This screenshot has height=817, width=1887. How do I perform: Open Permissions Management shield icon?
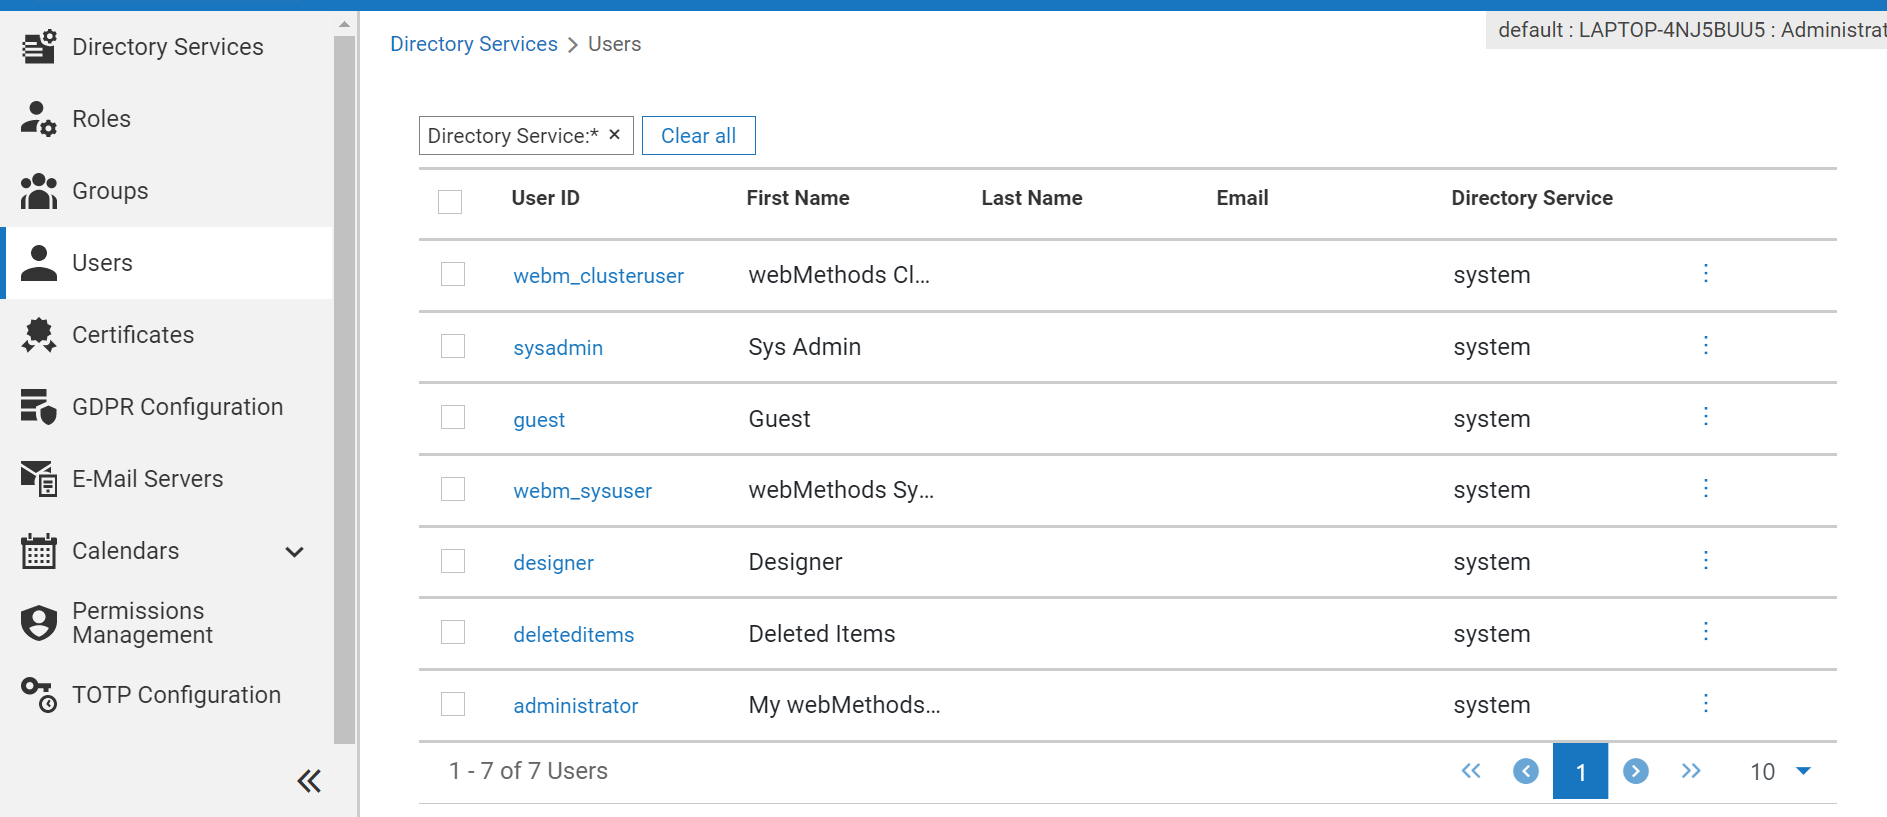[39, 623]
